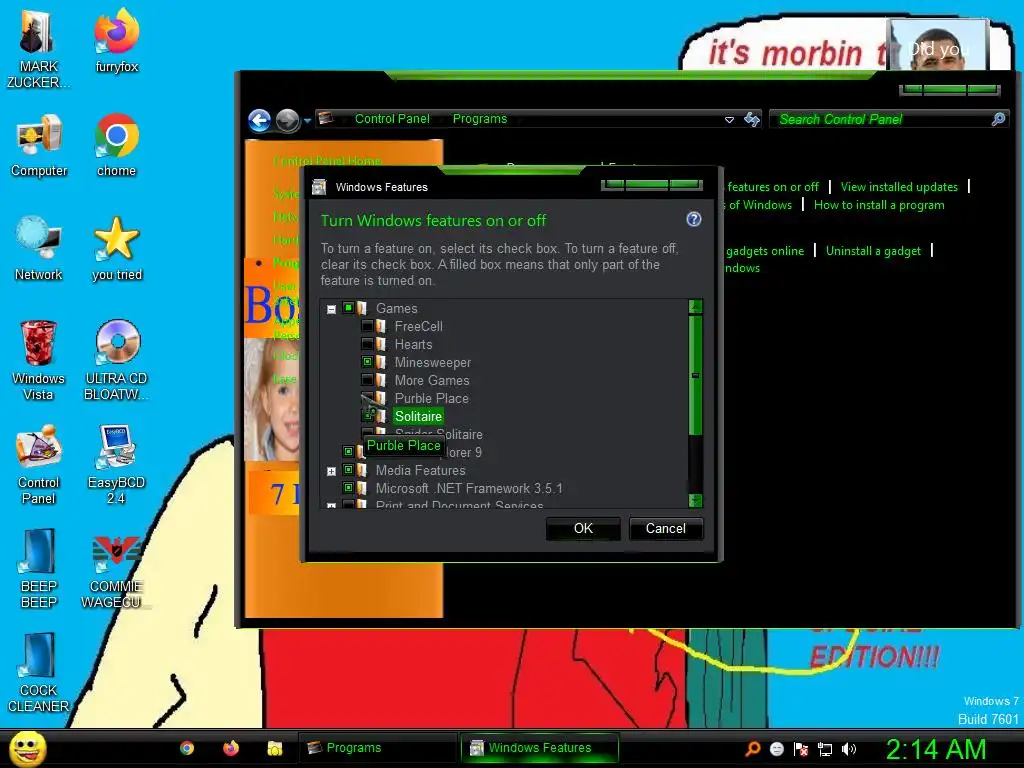Select the BEEP BEEP desktop shortcut

pos(39,569)
